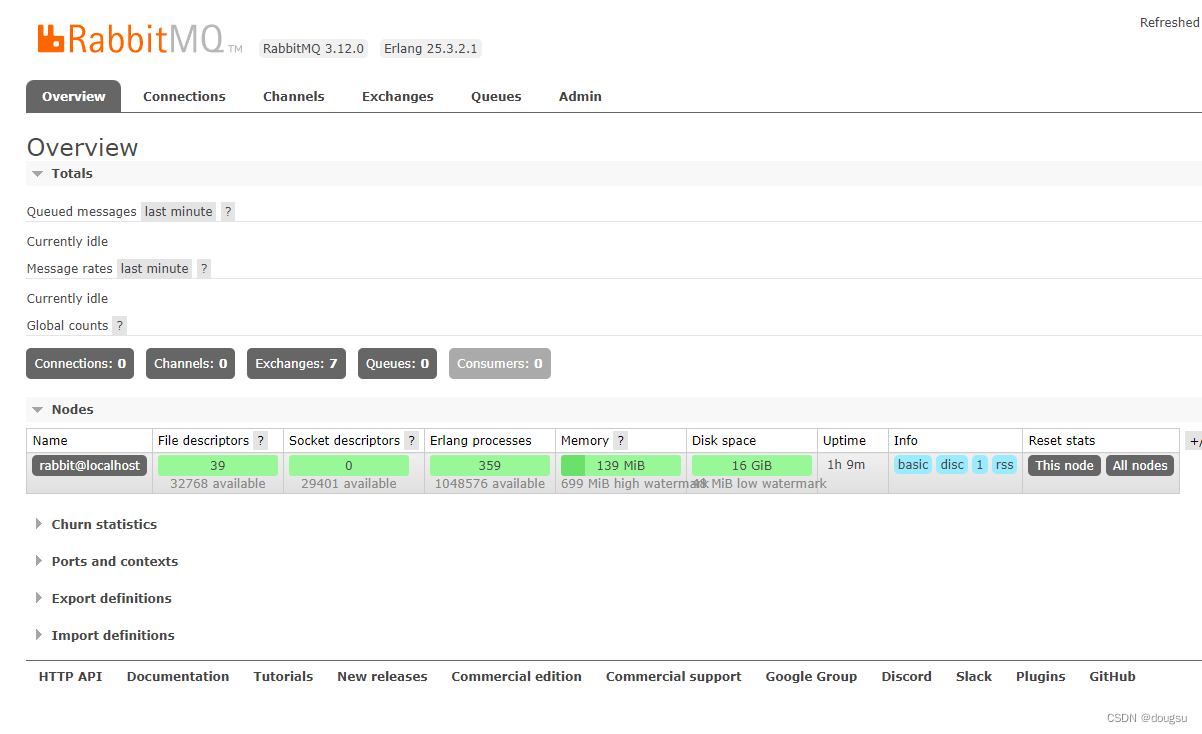
Task: Switch to the Channels tab
Action: 294,97
